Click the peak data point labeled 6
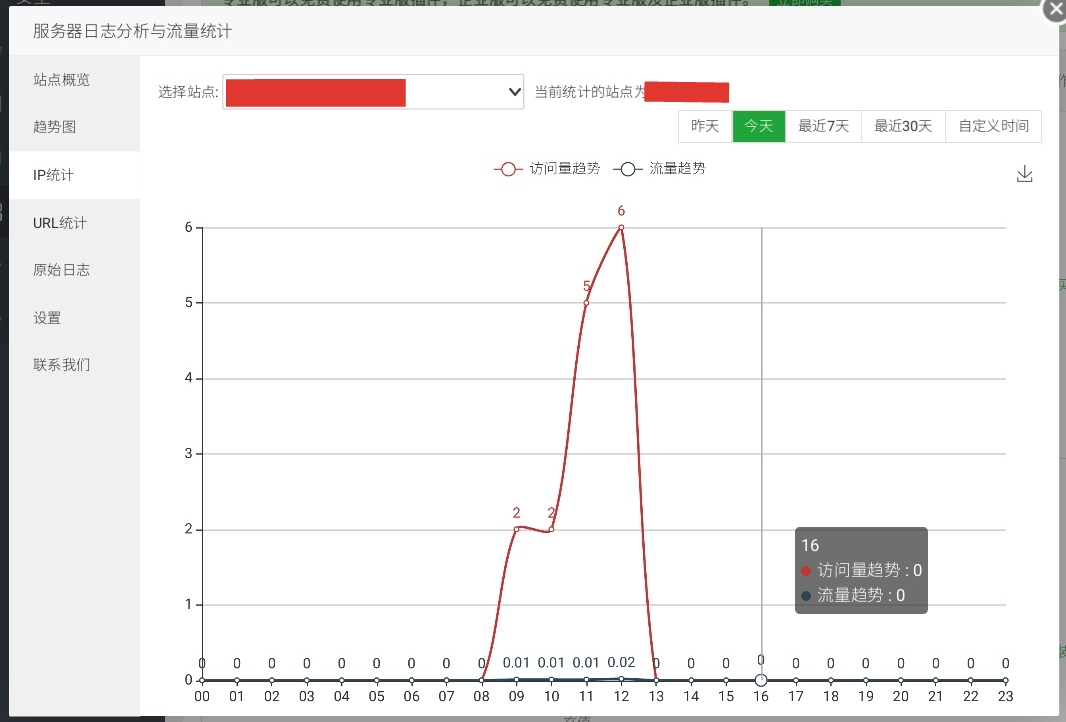This screenshot has width=1066, height=722. [x=621, y=227]
